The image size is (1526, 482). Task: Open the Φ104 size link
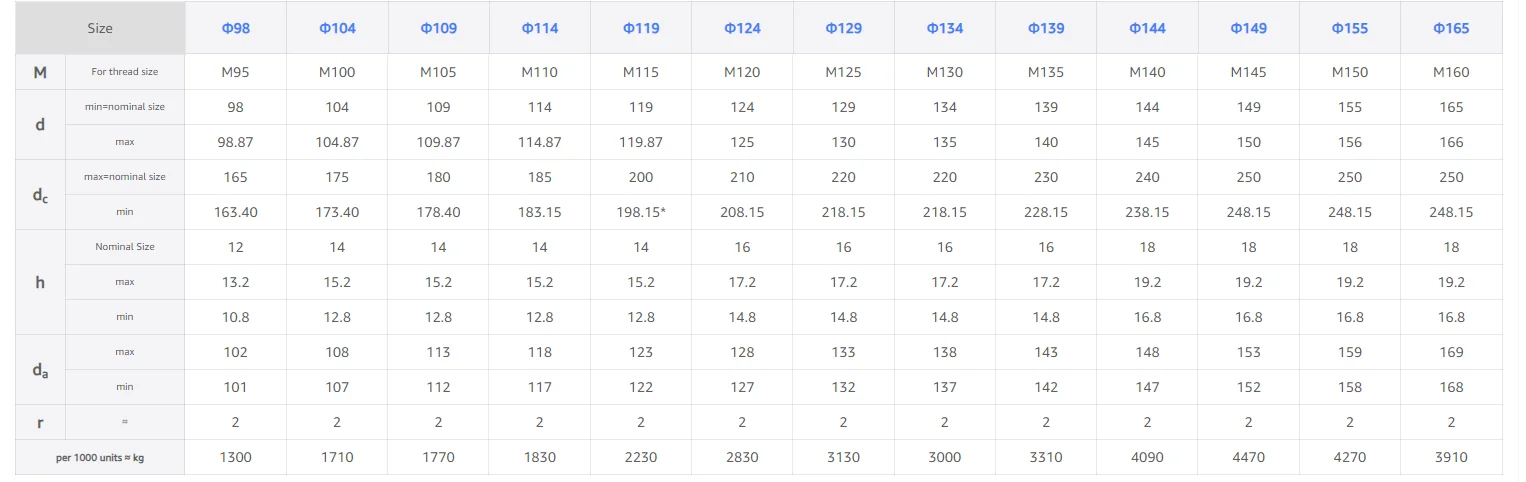[337, 28]
